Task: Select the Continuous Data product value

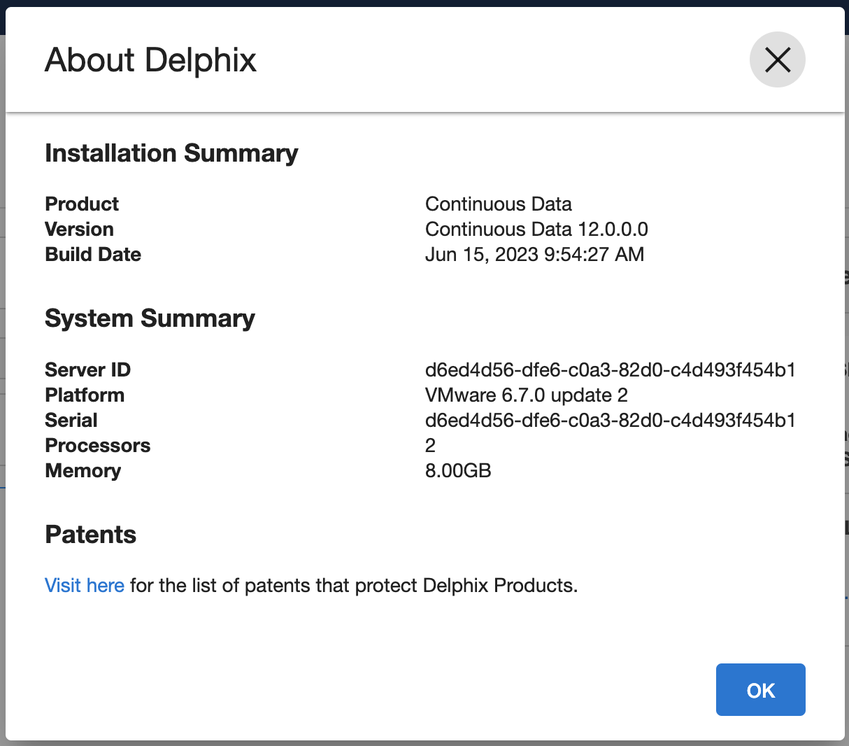Action: (x=498, y=204)
